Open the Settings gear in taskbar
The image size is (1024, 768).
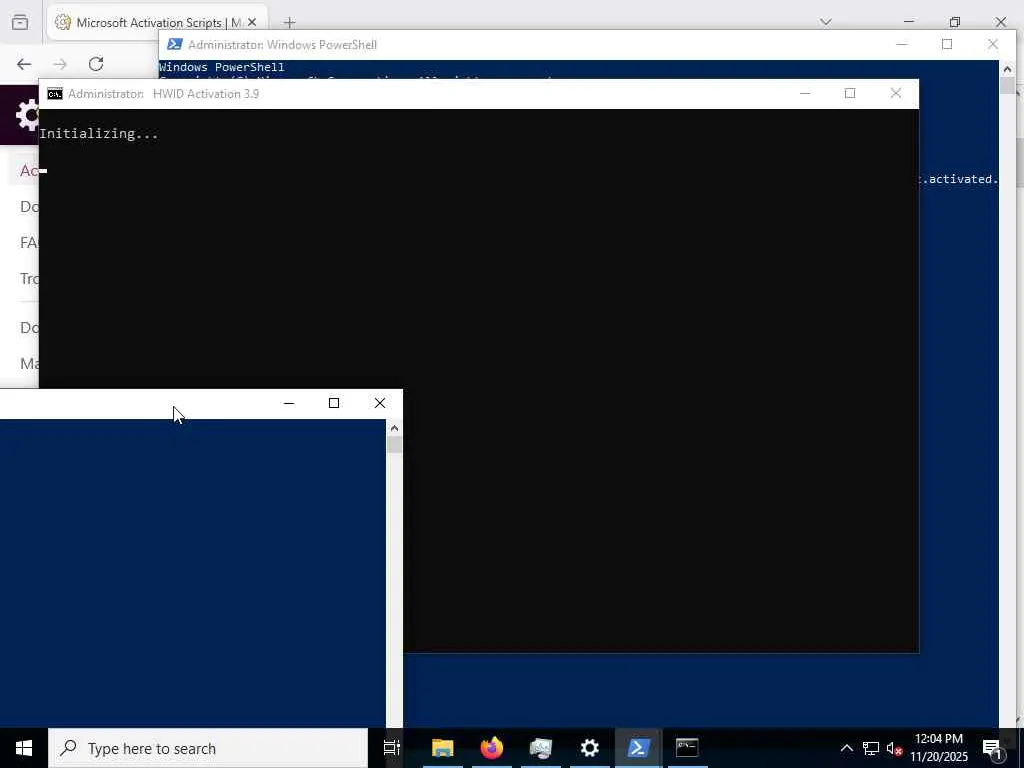click(590, 748)
